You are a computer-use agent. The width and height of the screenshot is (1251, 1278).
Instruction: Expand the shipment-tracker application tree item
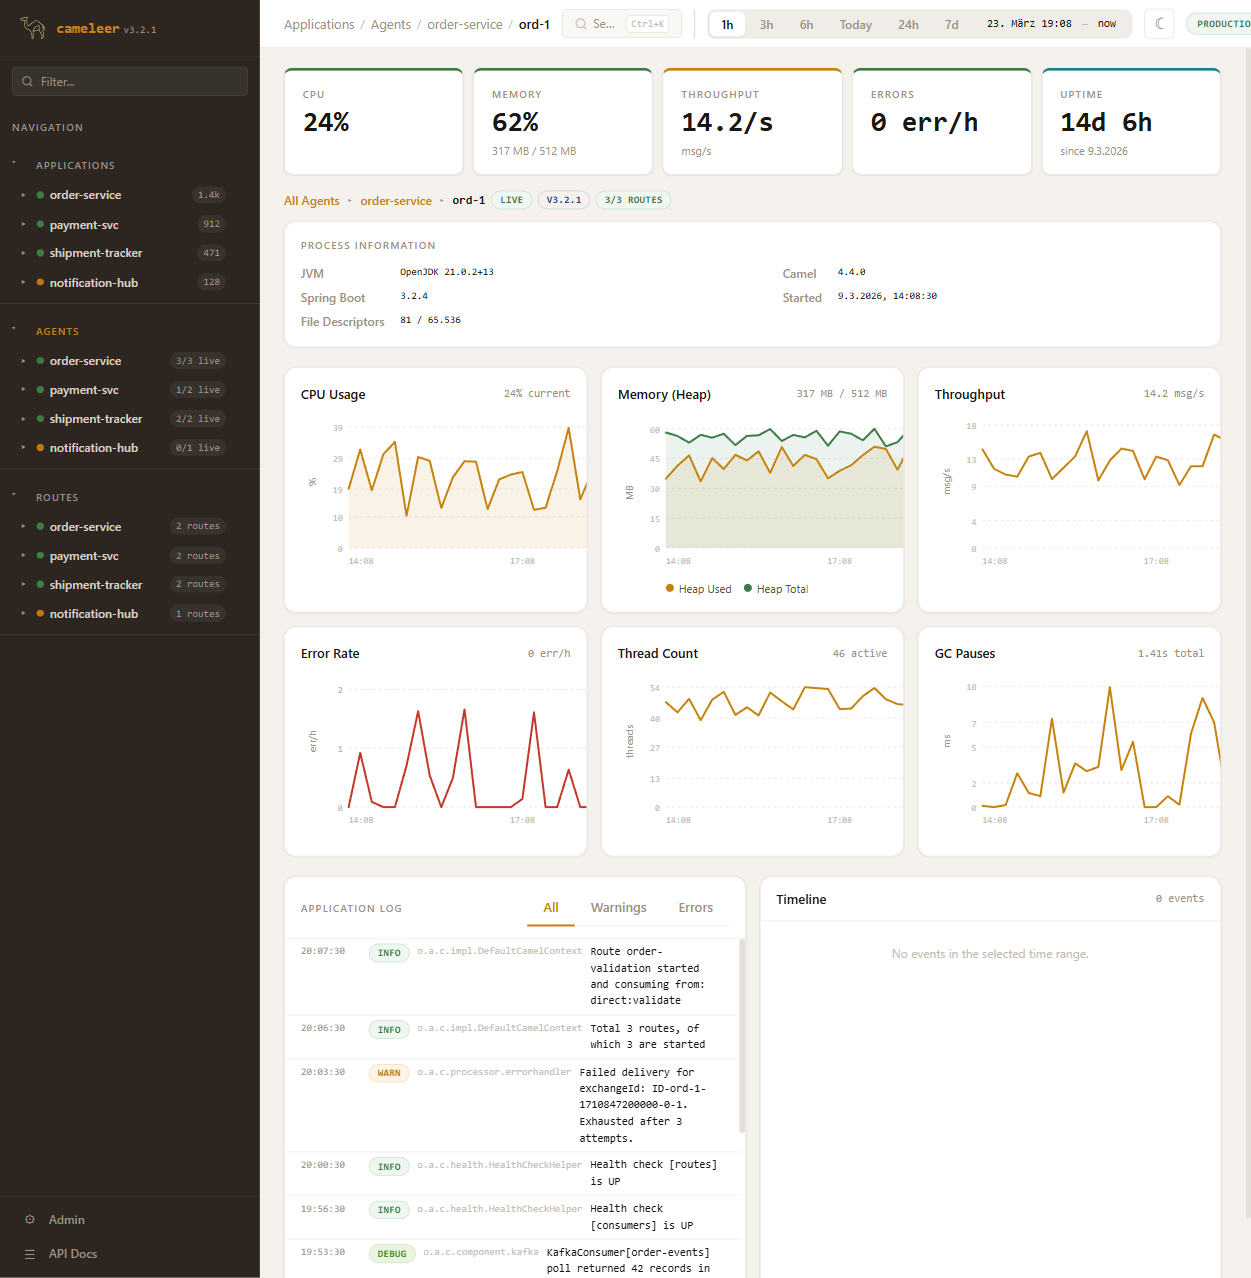(23, 253)
